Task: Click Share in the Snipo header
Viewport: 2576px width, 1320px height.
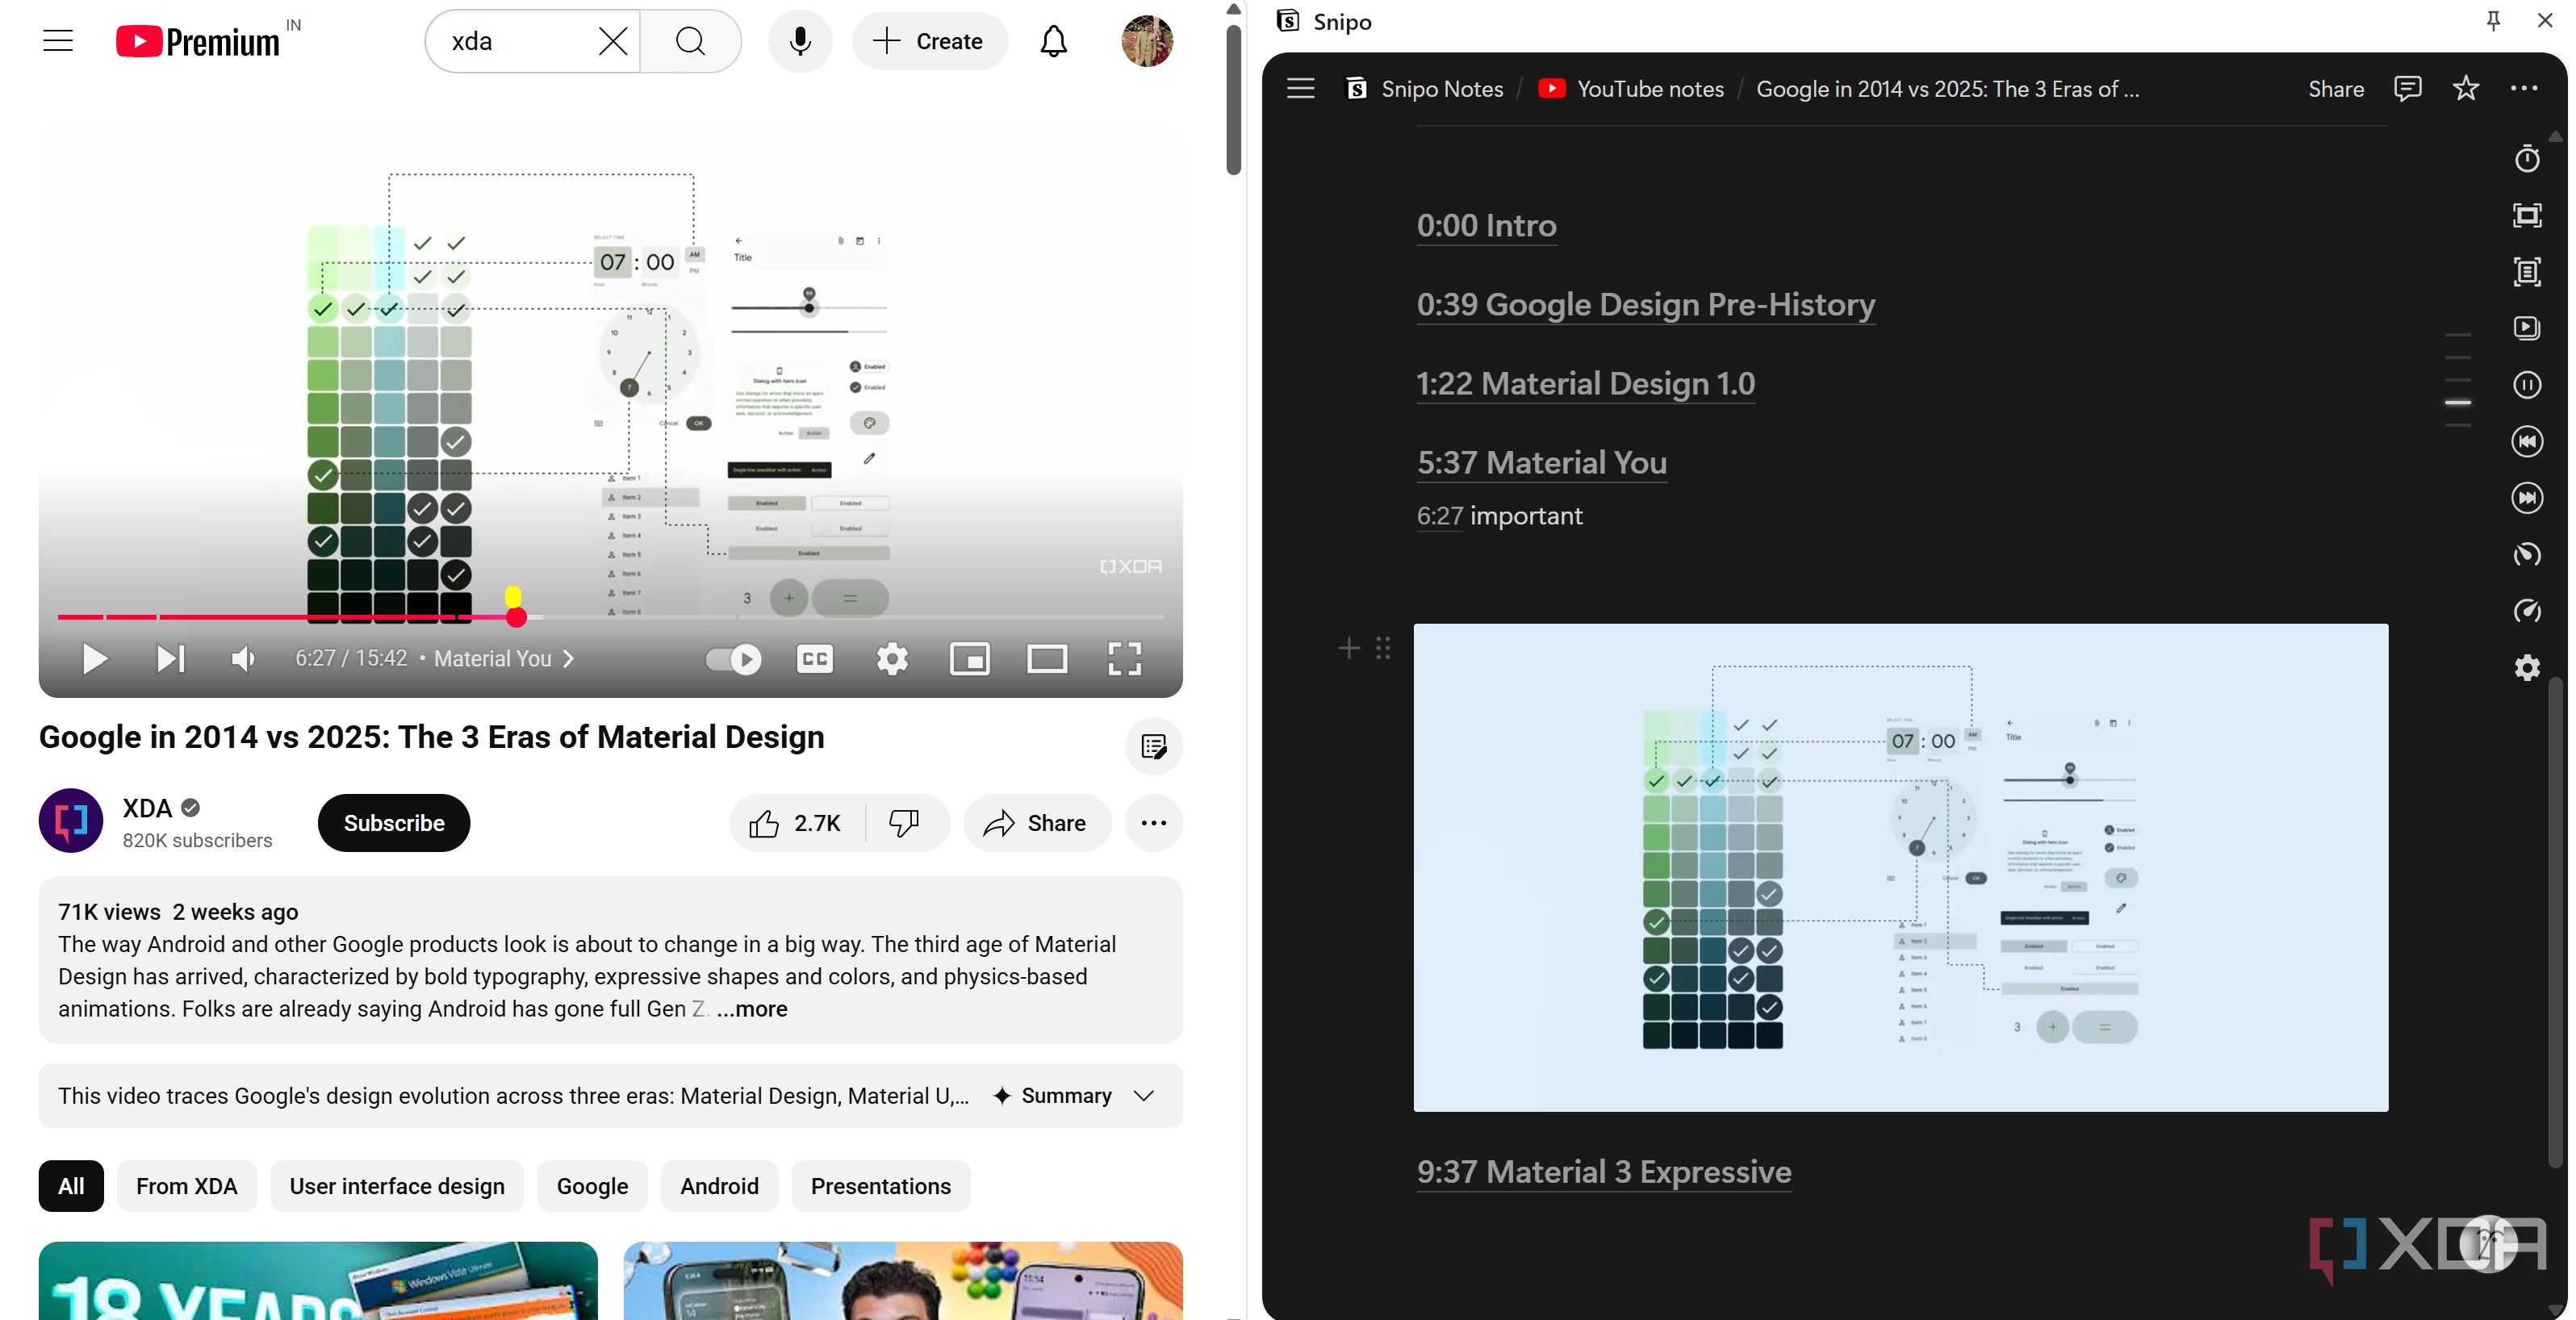Action: pos(2335,89)
